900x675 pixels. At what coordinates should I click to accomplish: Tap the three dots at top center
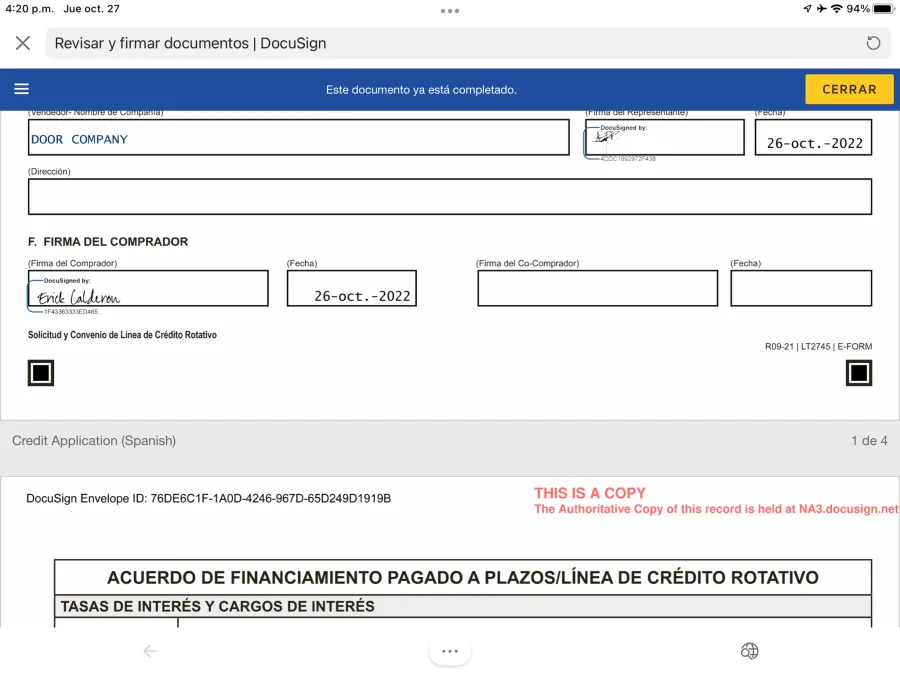click(450, 10)
